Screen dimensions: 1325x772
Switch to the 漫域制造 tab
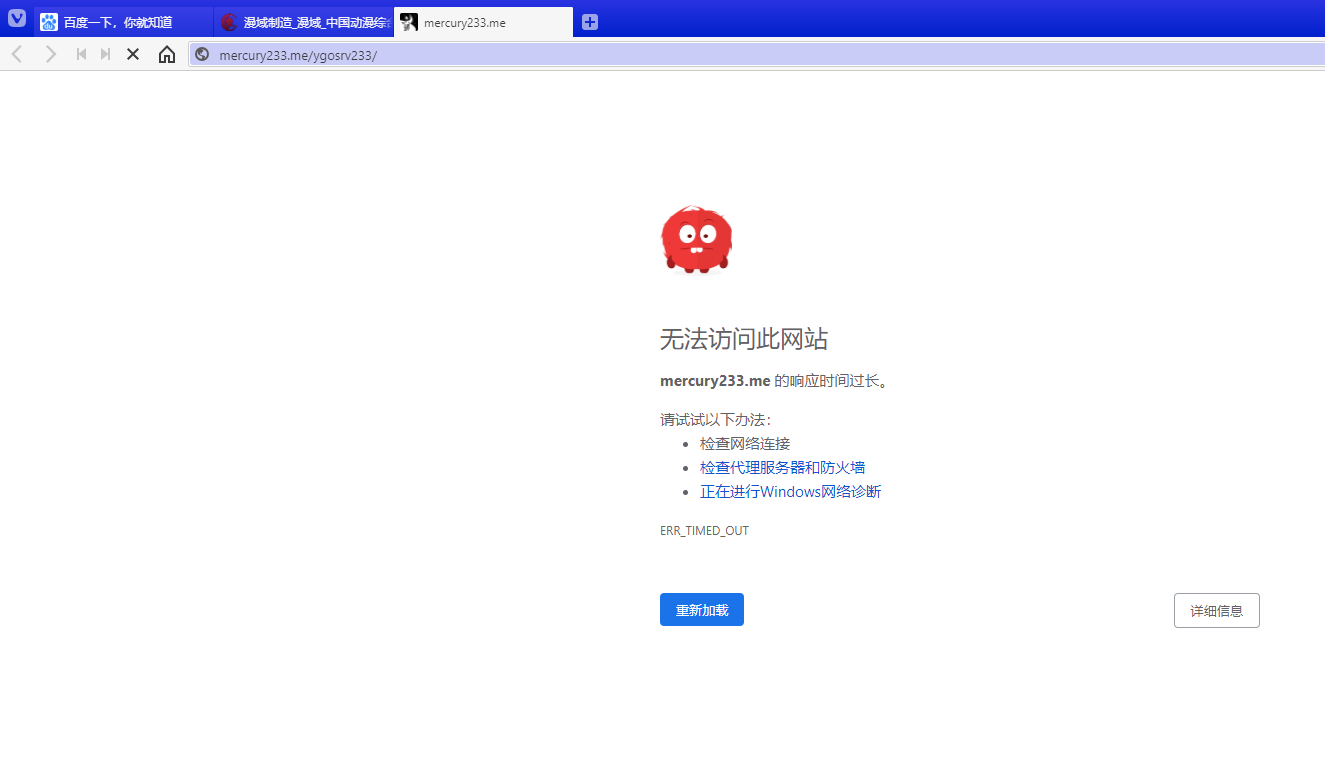[x=300, y=21]
